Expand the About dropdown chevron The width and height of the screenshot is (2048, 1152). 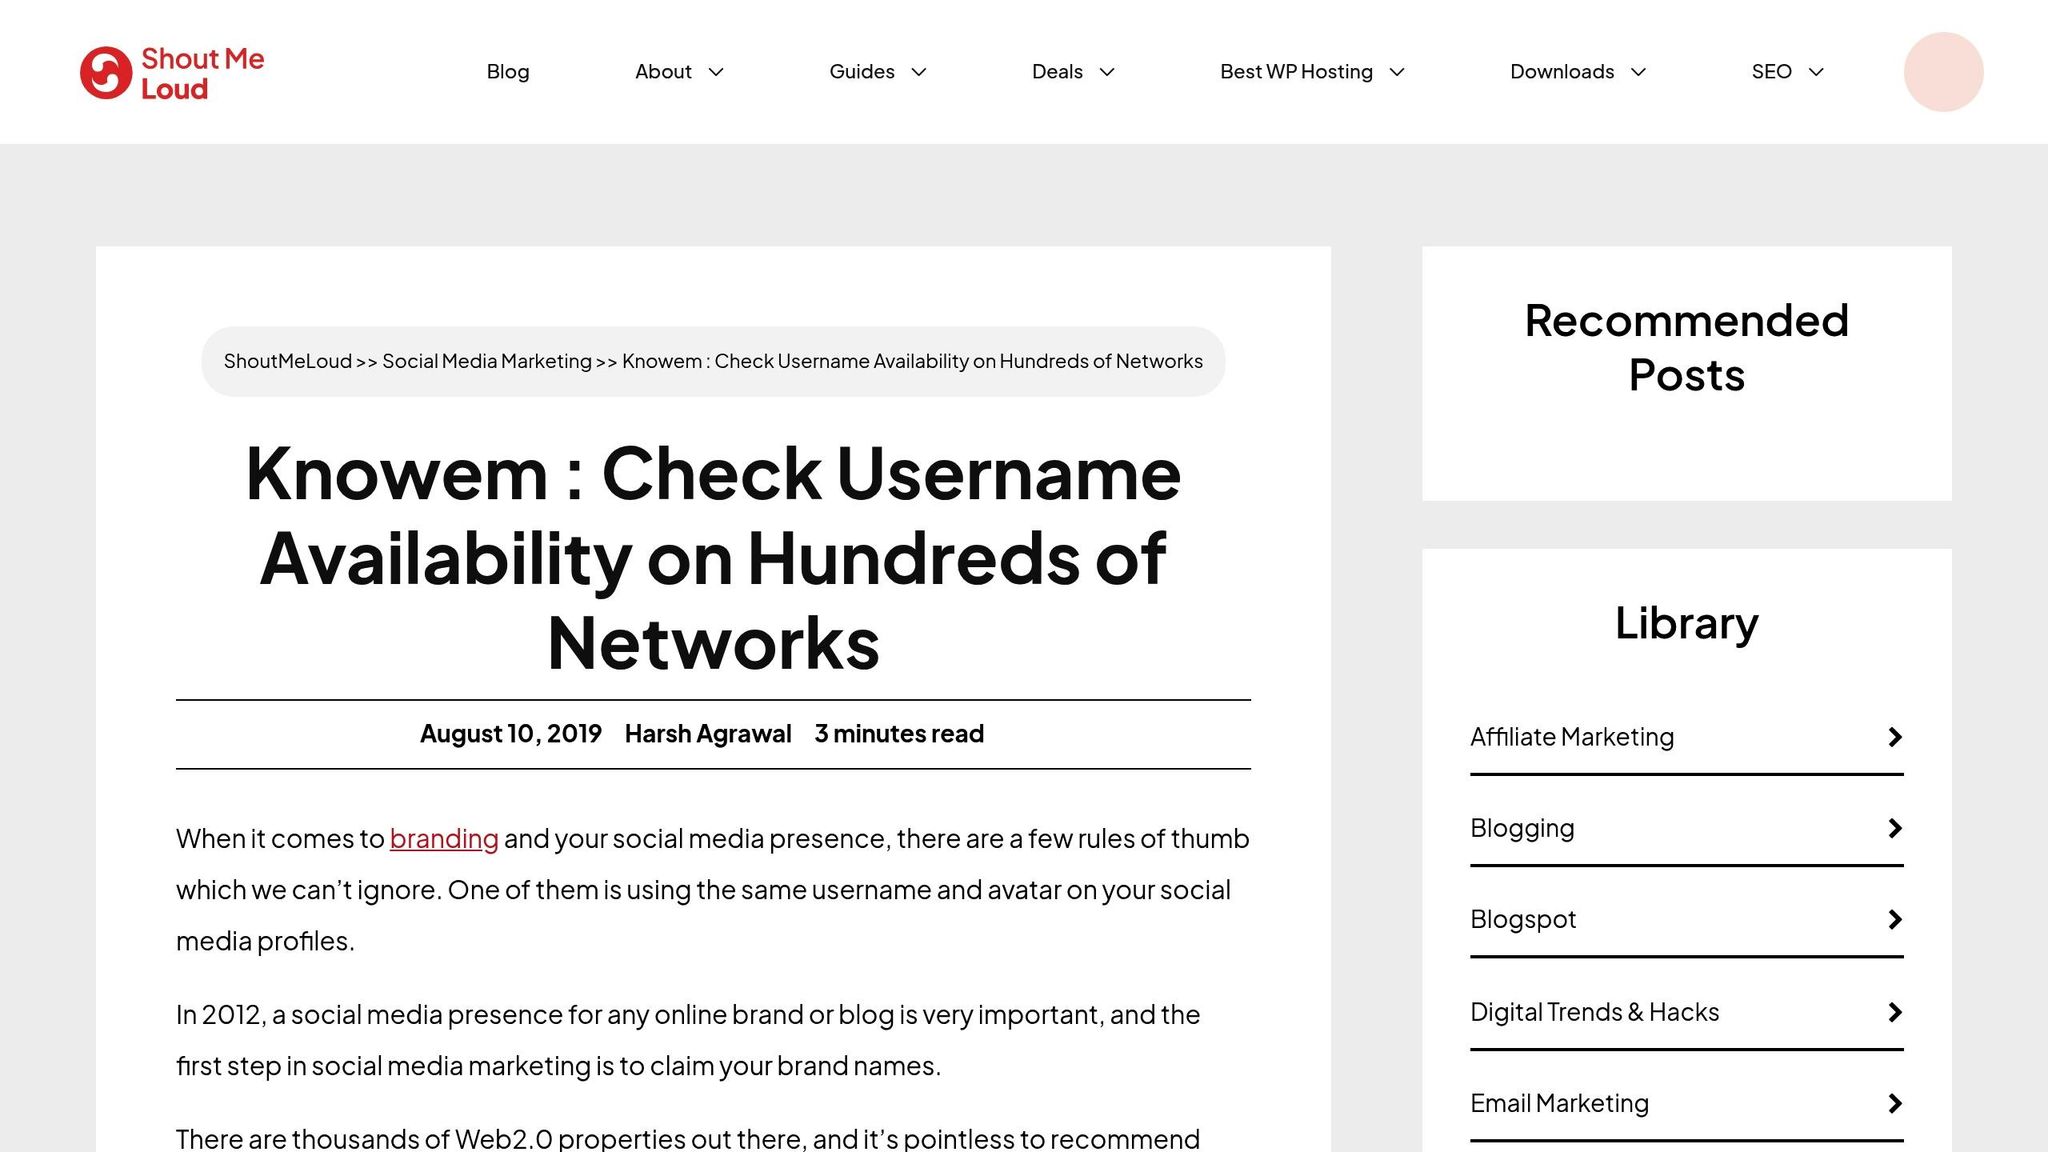point(716,72)
